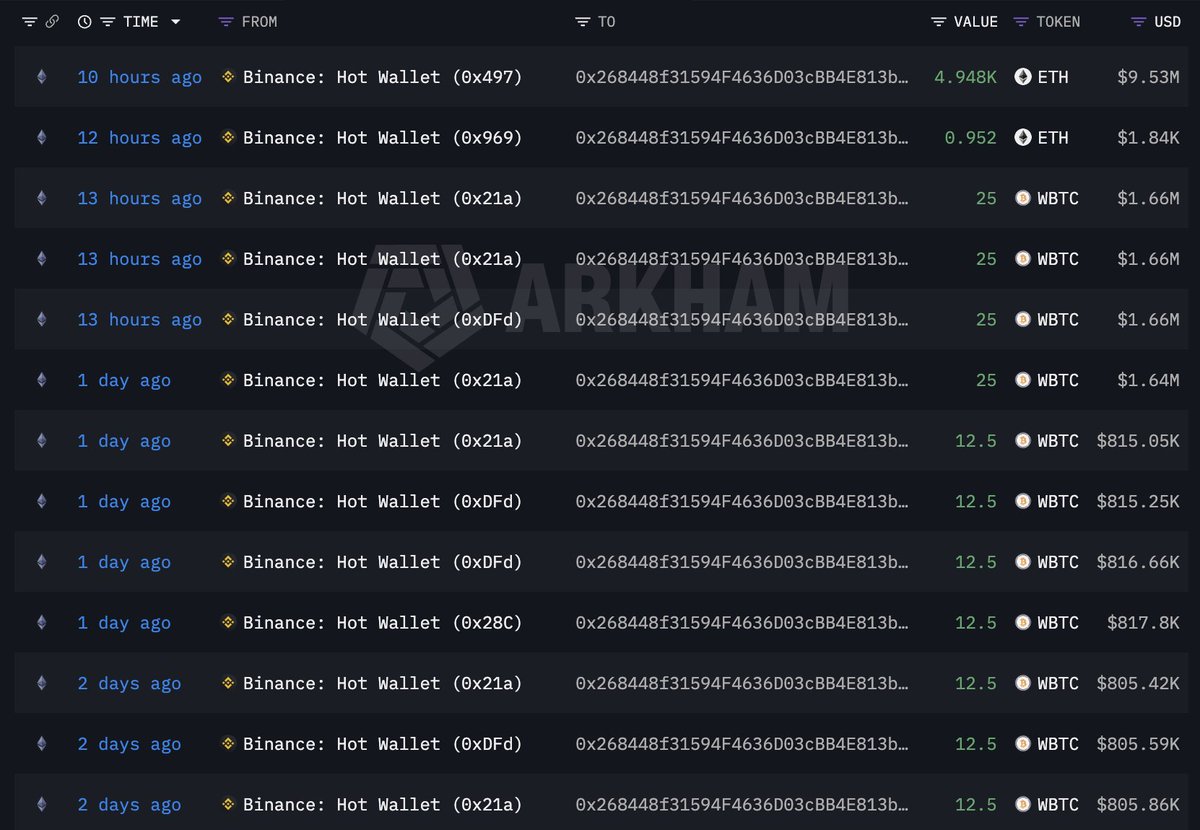
Task: Open Binance: Hot Wallet (0x497) entity
Action: pyautogui.click(x=382, y=77)
